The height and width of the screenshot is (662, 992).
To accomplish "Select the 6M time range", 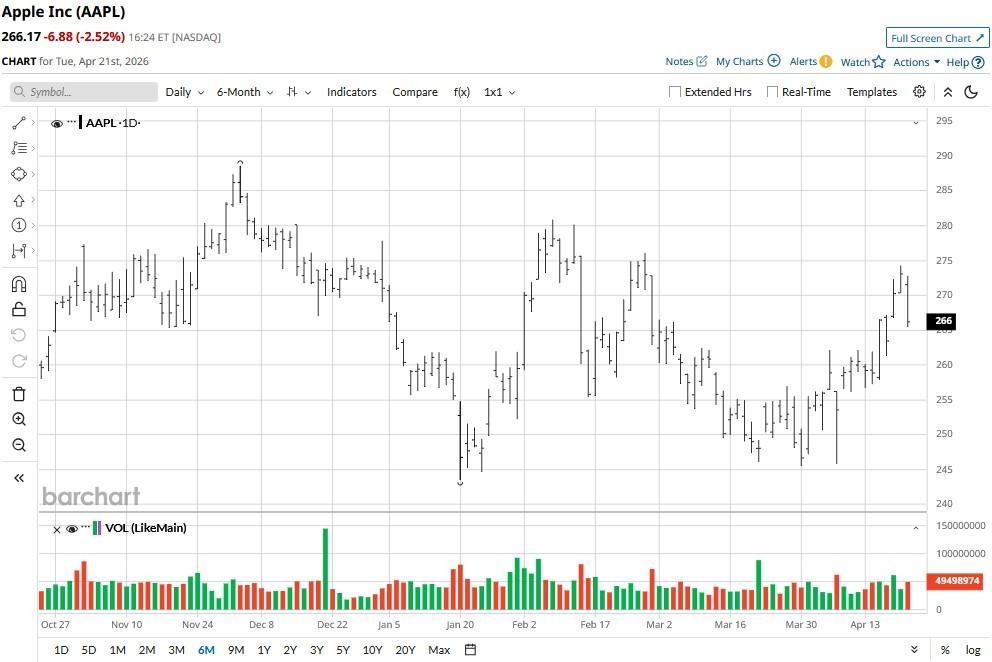I will tap(206, 650).
